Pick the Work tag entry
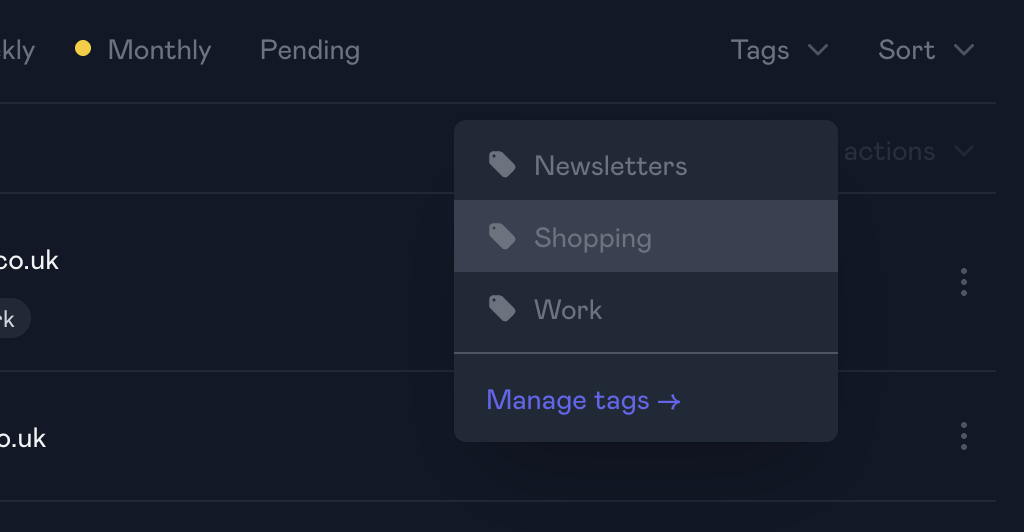 point(568,309)
